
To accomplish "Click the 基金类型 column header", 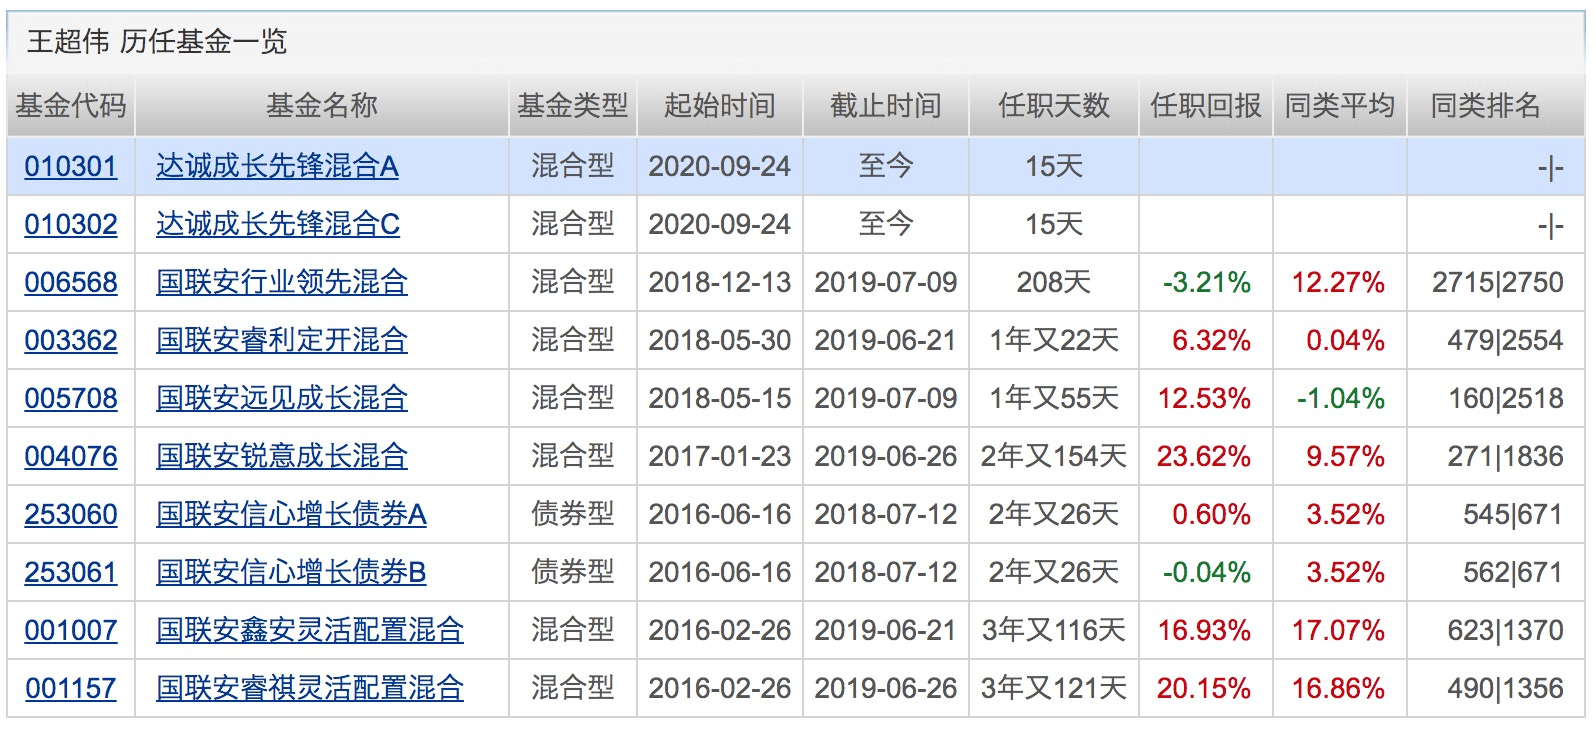I will (x=572, y=105).
